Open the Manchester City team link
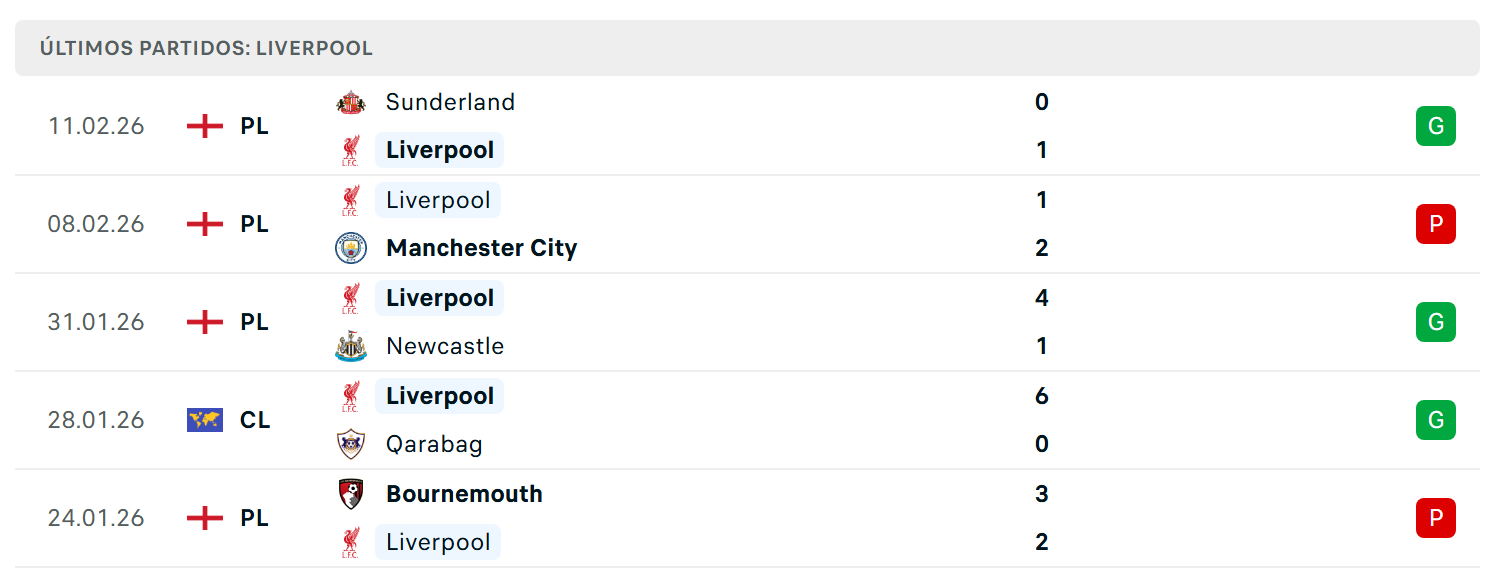 point(482,248)
